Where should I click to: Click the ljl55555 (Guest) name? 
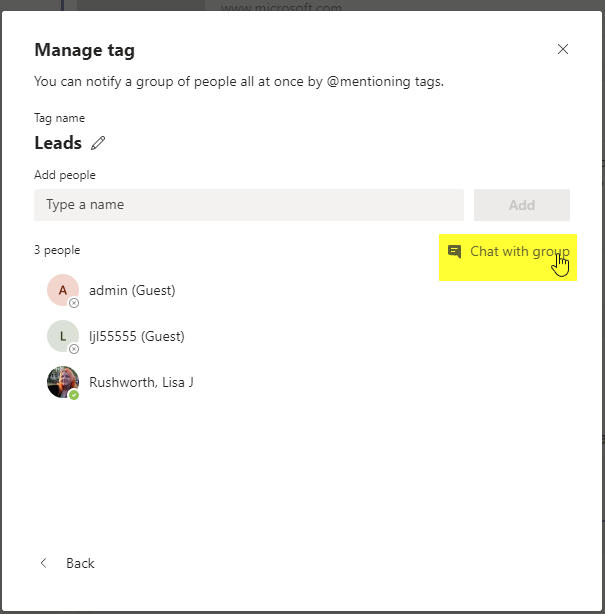tap(137, 336)
